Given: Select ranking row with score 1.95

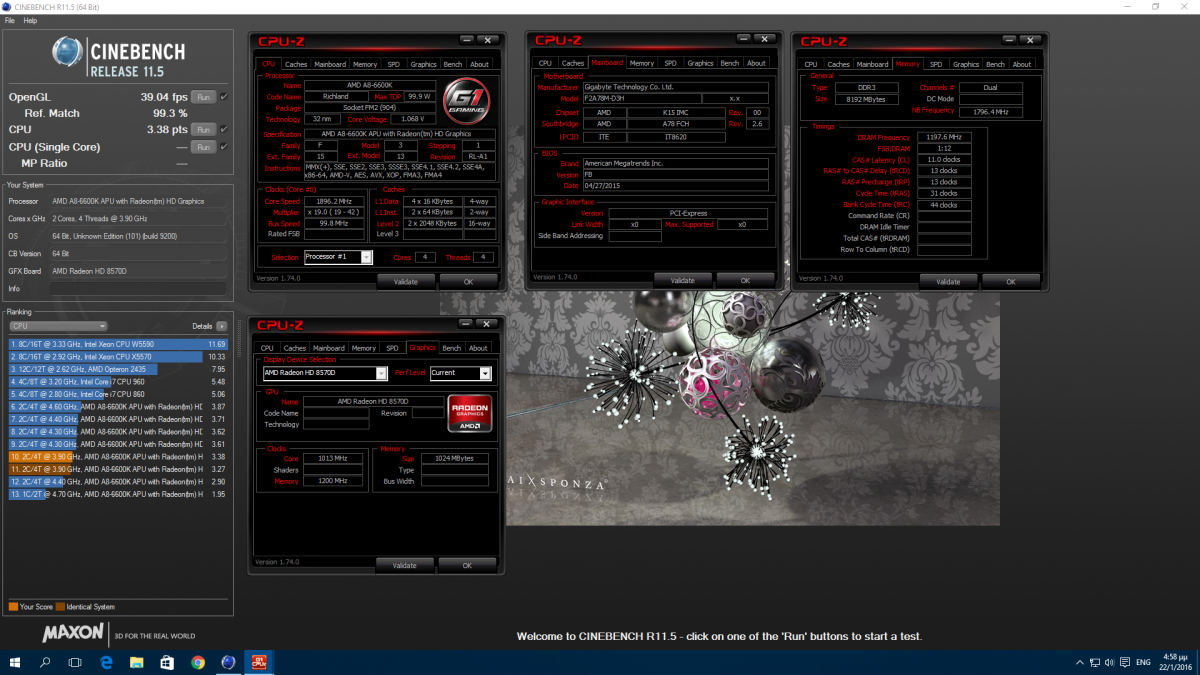Looking at the screenshot, I should tap(118, 494).
